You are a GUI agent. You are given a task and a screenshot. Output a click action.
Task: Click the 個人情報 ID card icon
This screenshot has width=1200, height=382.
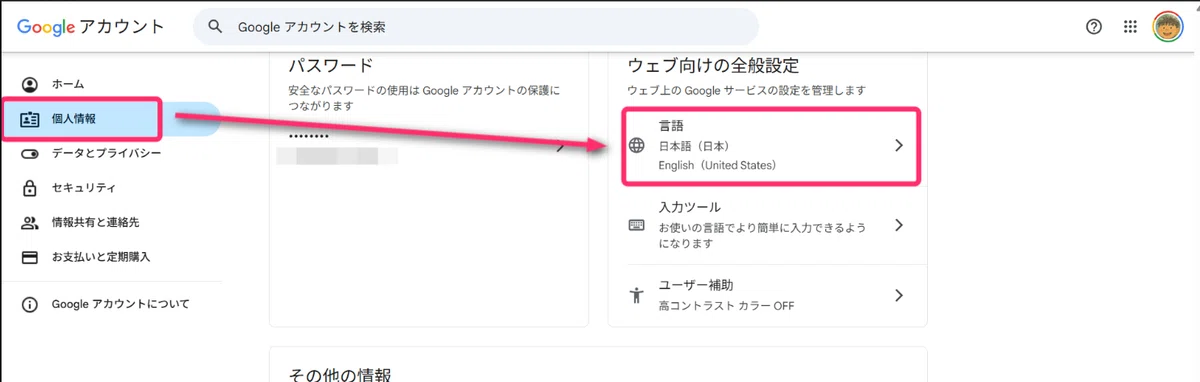pyautogui.click(x=30, y=119)
